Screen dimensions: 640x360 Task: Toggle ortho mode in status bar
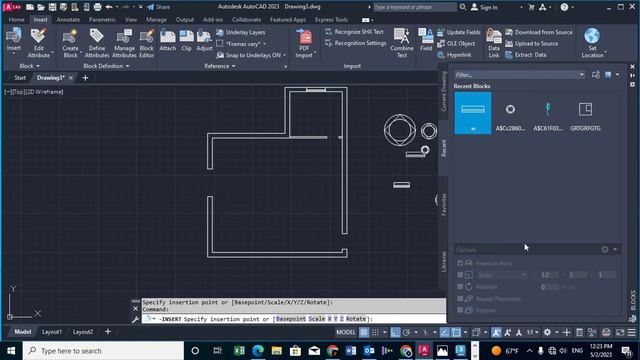click(x=395, y=332)
